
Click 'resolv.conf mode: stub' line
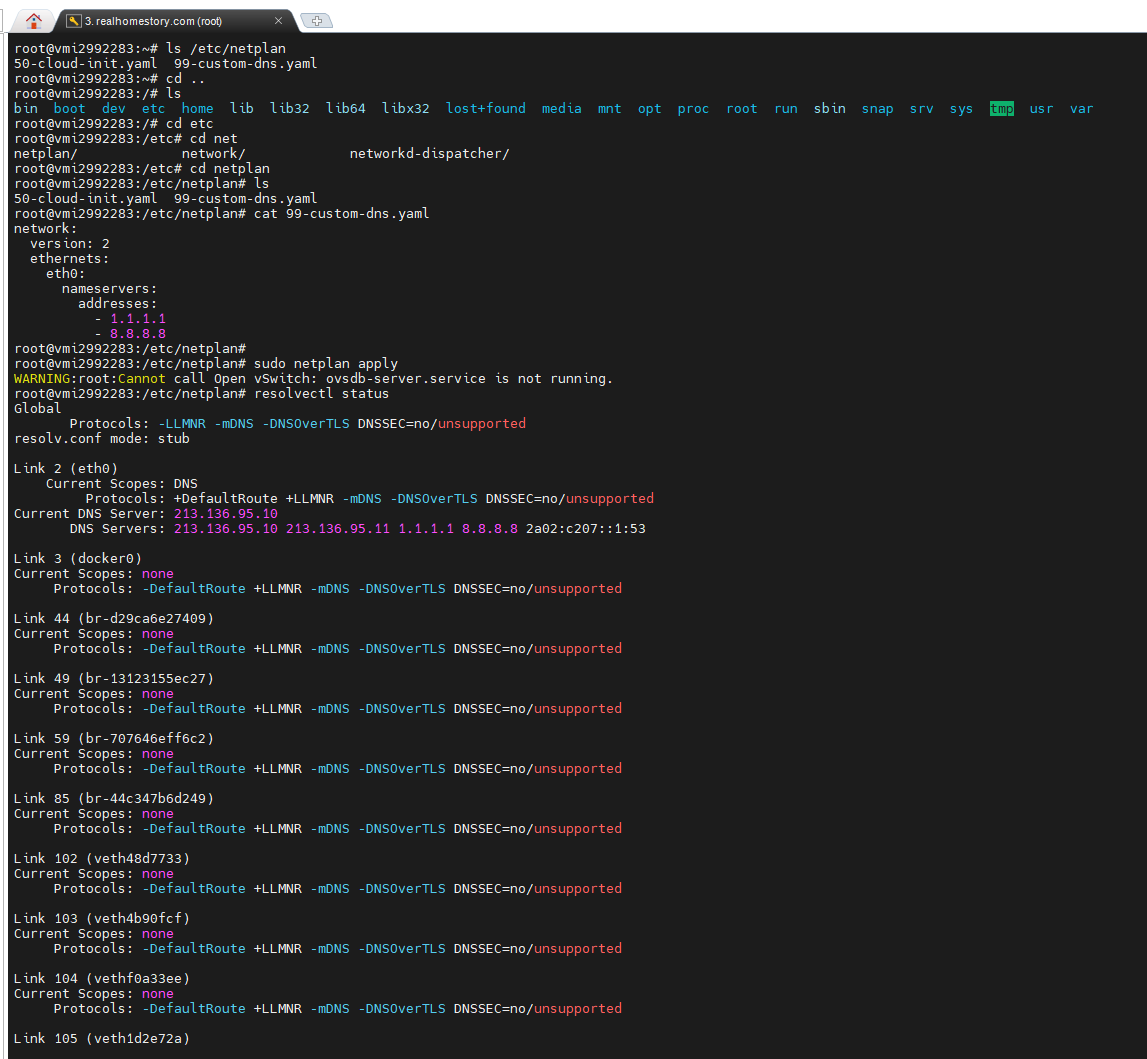point(102,439)
